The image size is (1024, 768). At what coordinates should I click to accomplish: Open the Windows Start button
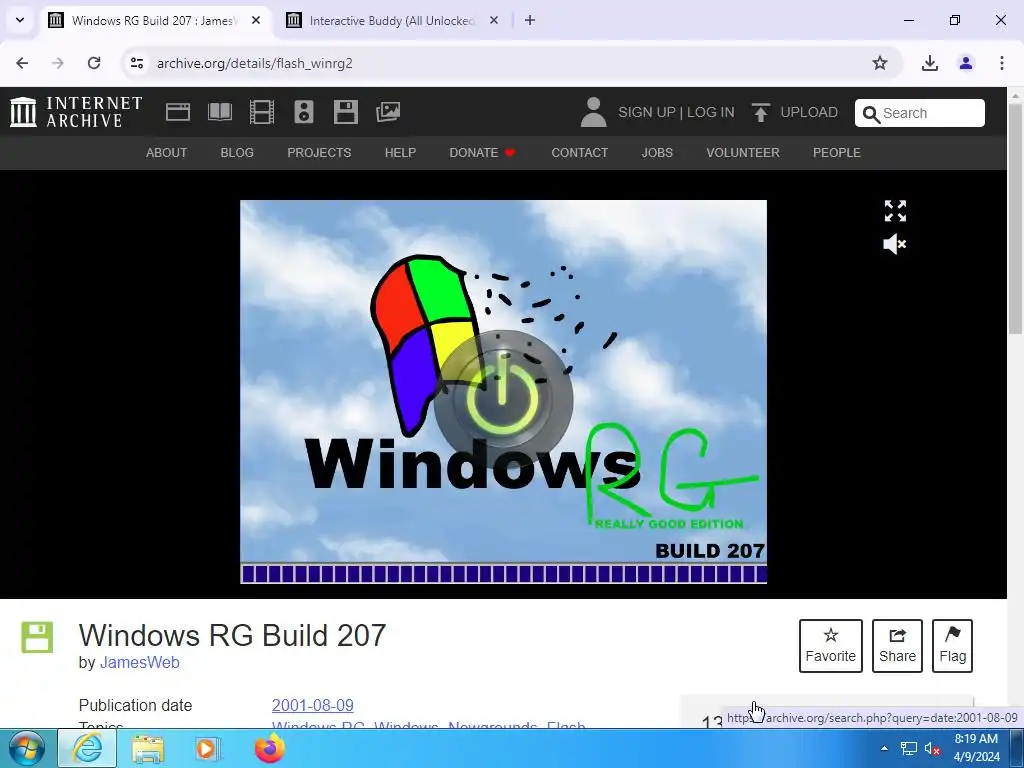(27, 748)
